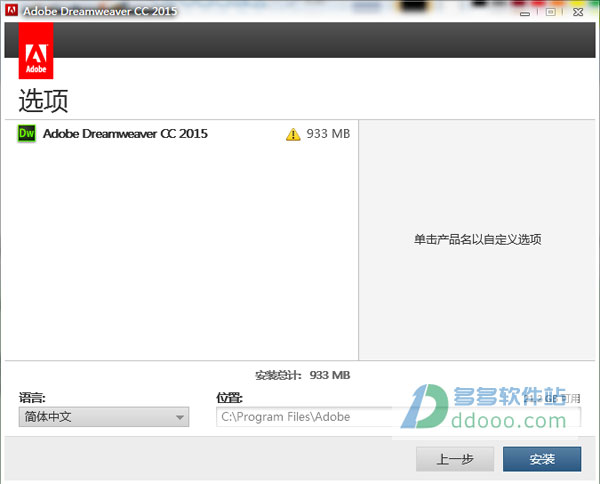Minimize the installer window
The height and width of the screenshot is (484, 600).
(x=525, y=13)
